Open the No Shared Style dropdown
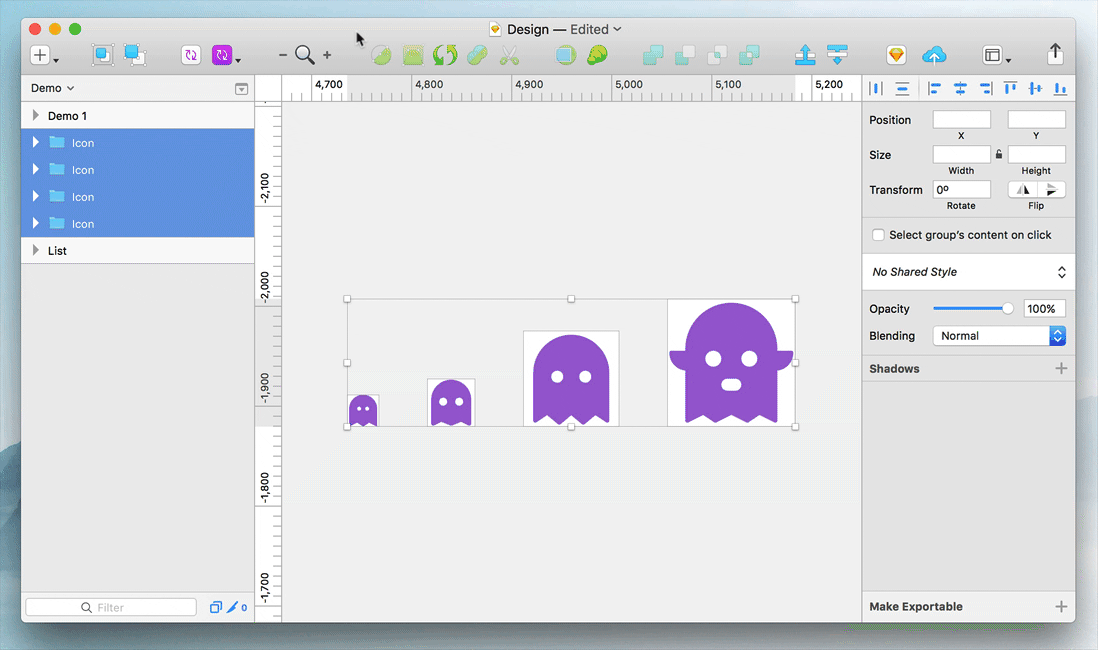The height and width of the screenshot is (650, 1098). pos(968,272)
